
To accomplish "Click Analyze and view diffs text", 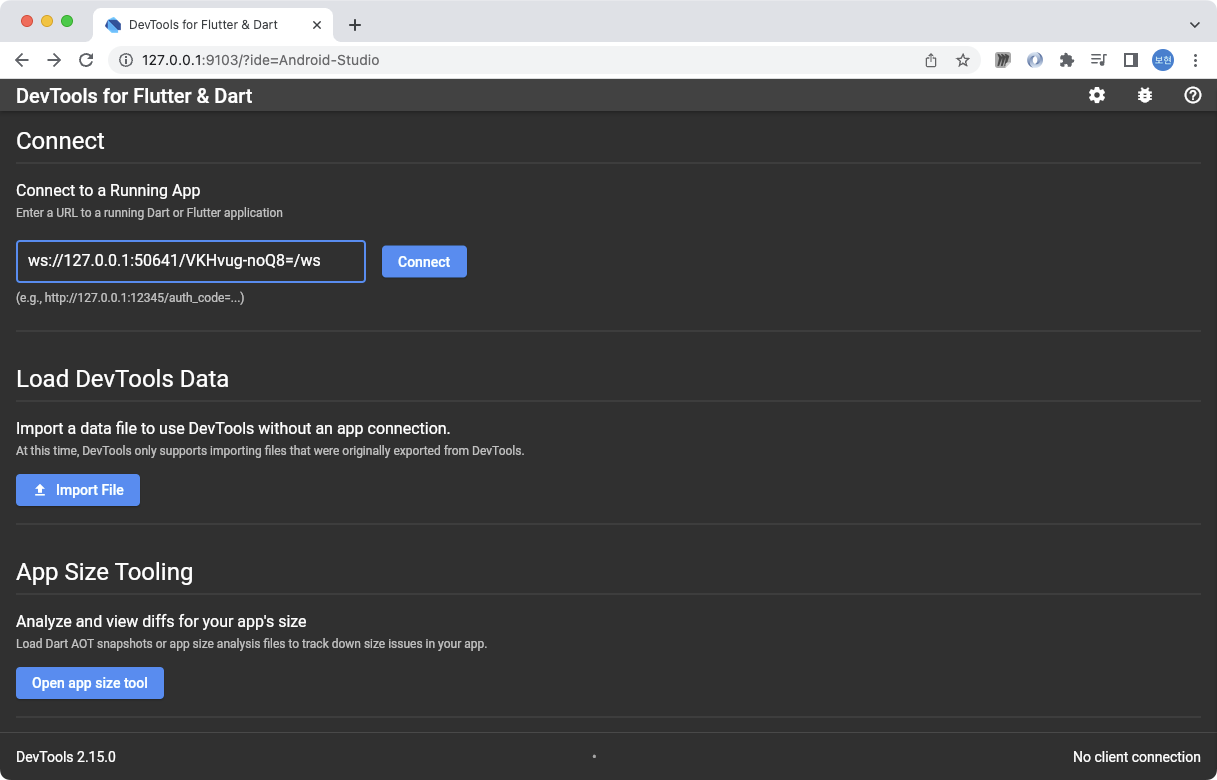I will [161, 621].
